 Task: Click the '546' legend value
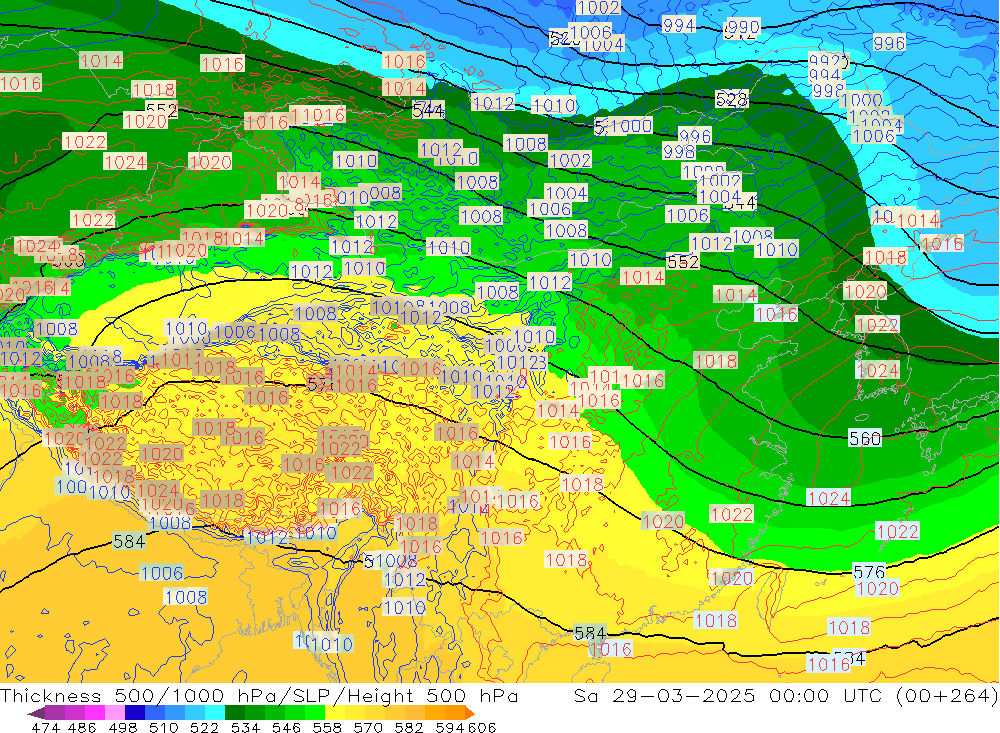point(286,727)
